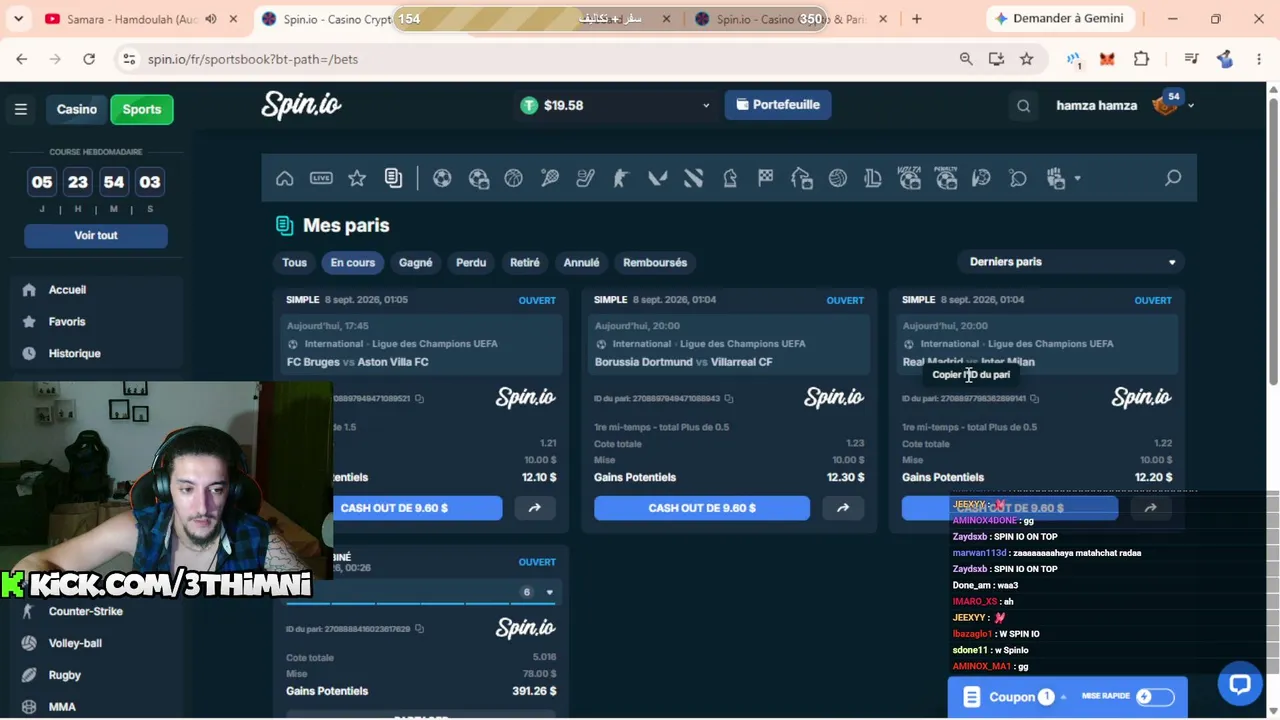Copy bet ID for Borussia Dortmund bet
The height and width of the screenshot is (720, 1280).
[x=728, y=399]
